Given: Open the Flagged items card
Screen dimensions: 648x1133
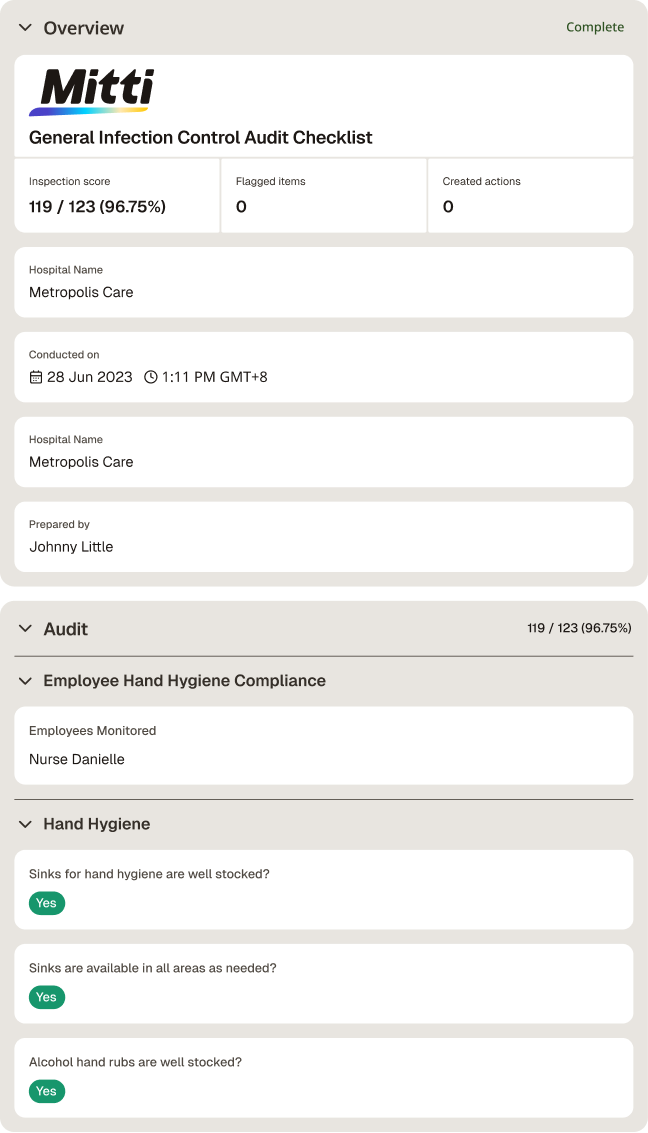Looking at the screenshot, I should 324,196.
